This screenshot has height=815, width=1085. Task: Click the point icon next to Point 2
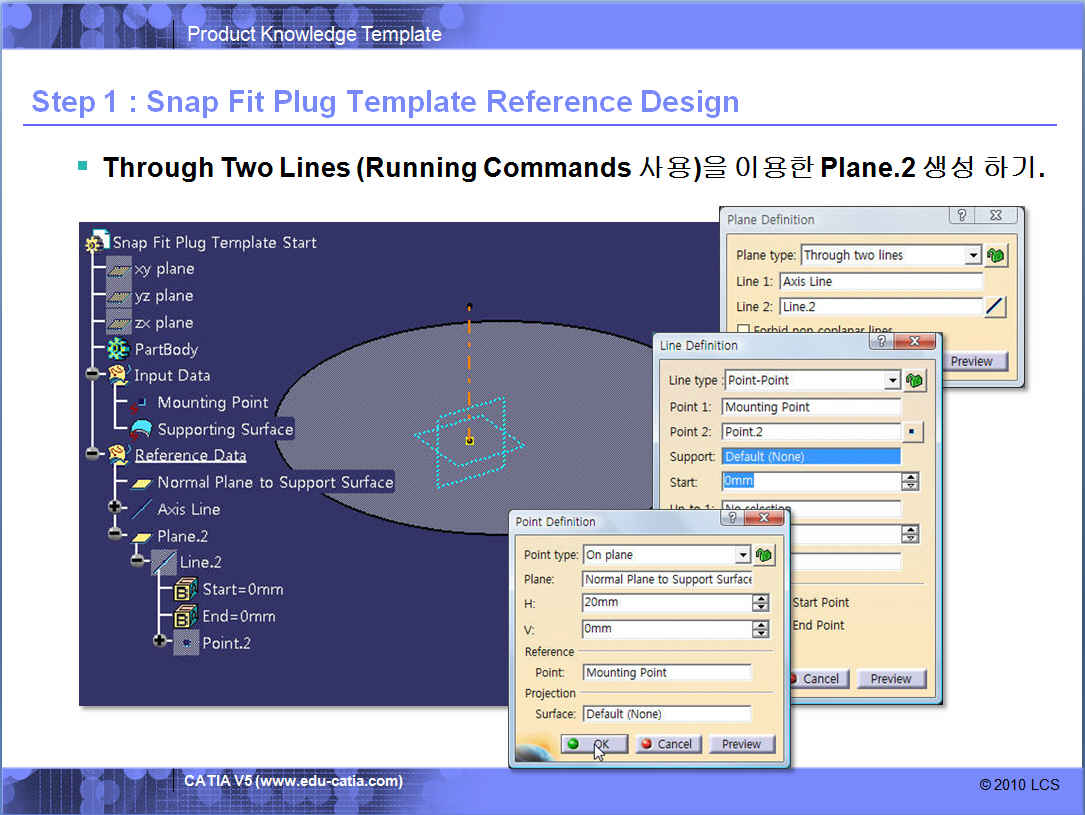(x=914, y=432)
